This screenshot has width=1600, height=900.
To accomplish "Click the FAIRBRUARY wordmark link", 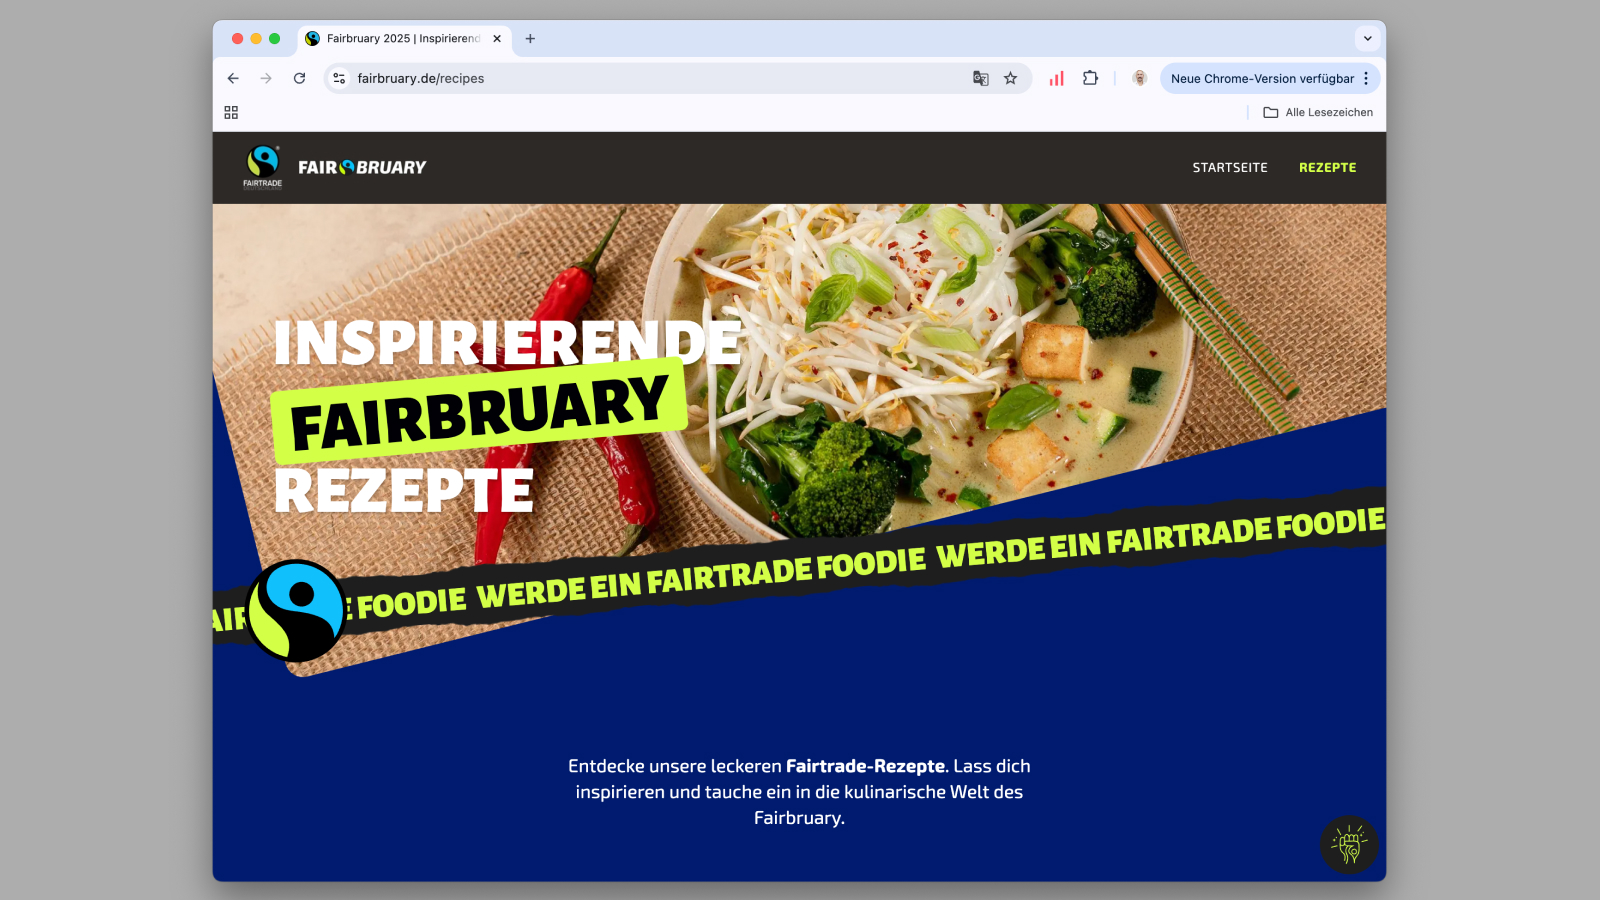I will coord(362,167).
